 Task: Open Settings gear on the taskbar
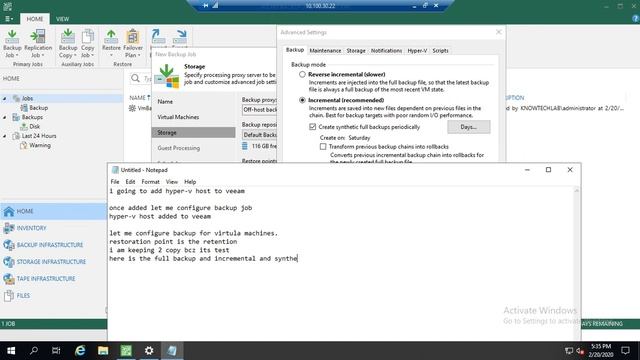pos(149,351)
